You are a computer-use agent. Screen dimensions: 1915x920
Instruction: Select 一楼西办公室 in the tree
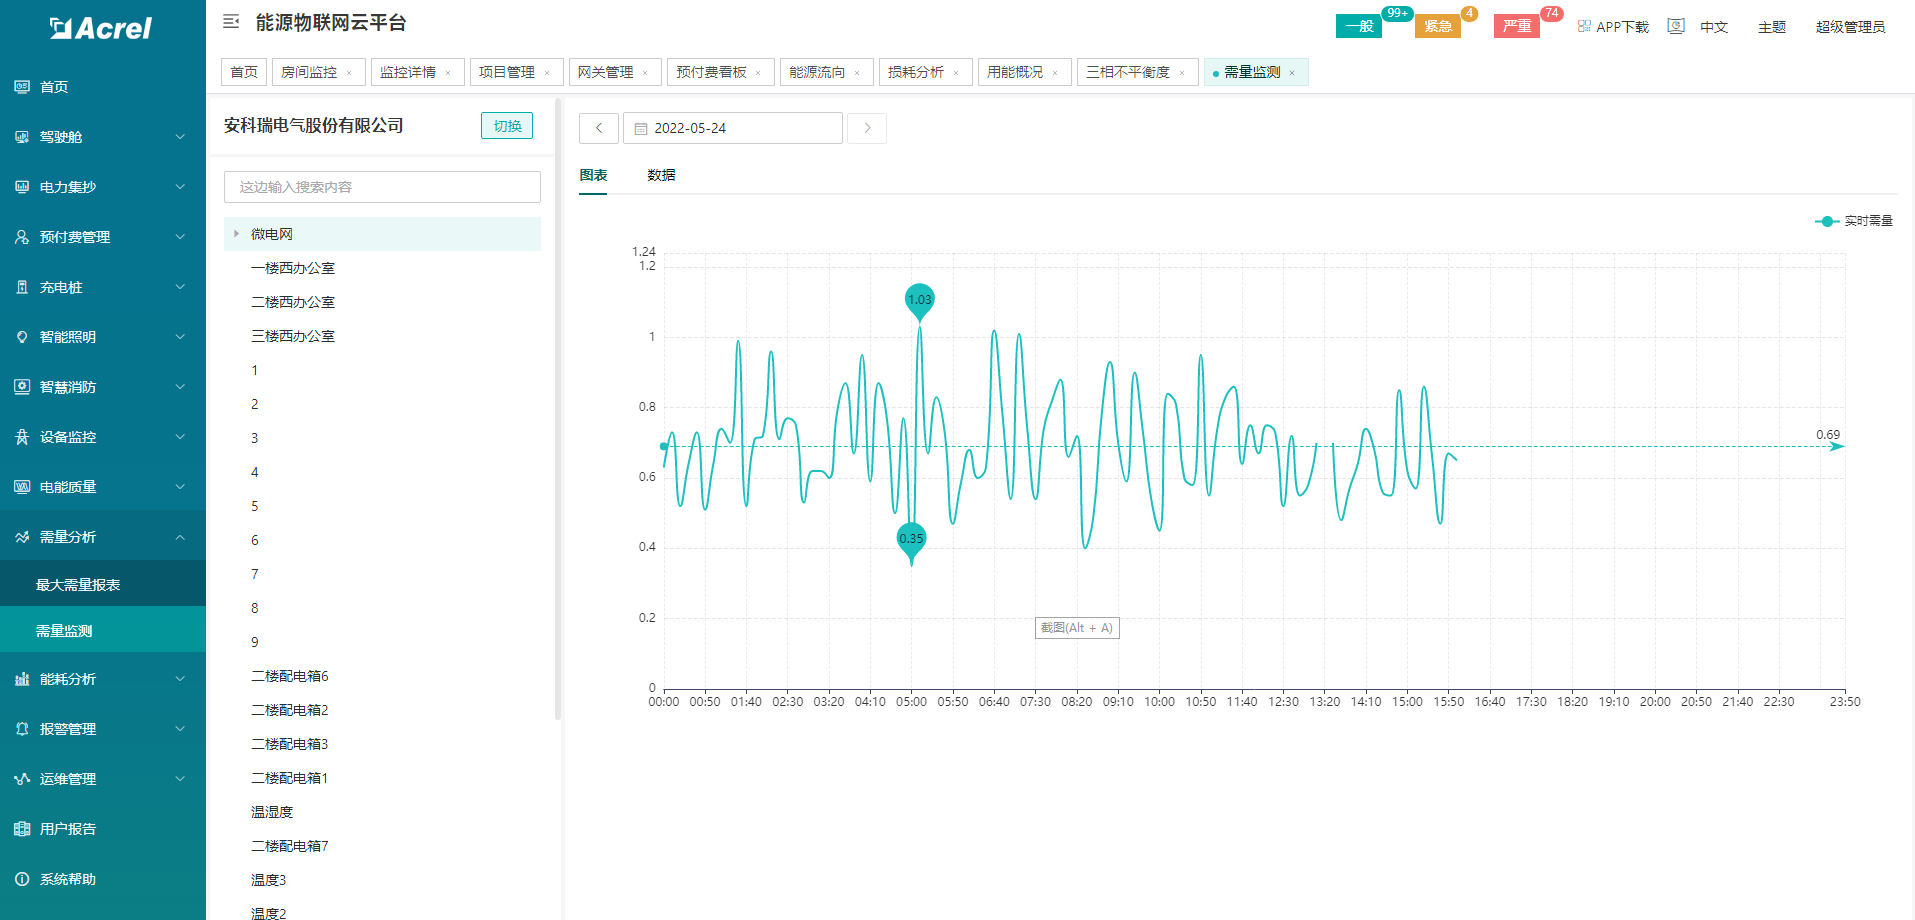coord(293,268)
